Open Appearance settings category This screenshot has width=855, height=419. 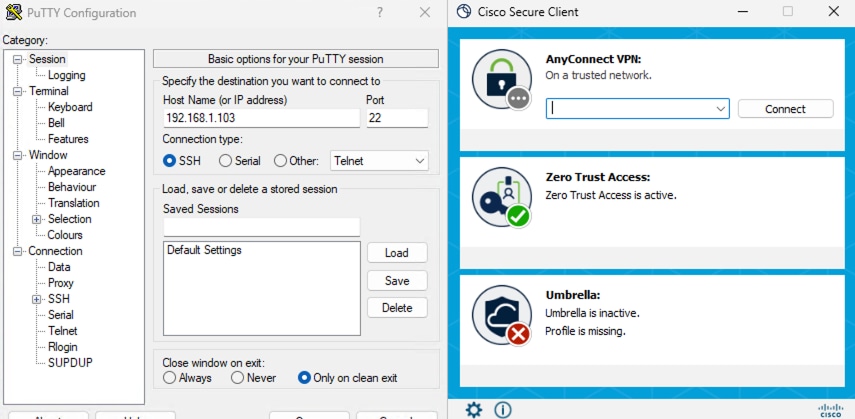click(76, 171)
